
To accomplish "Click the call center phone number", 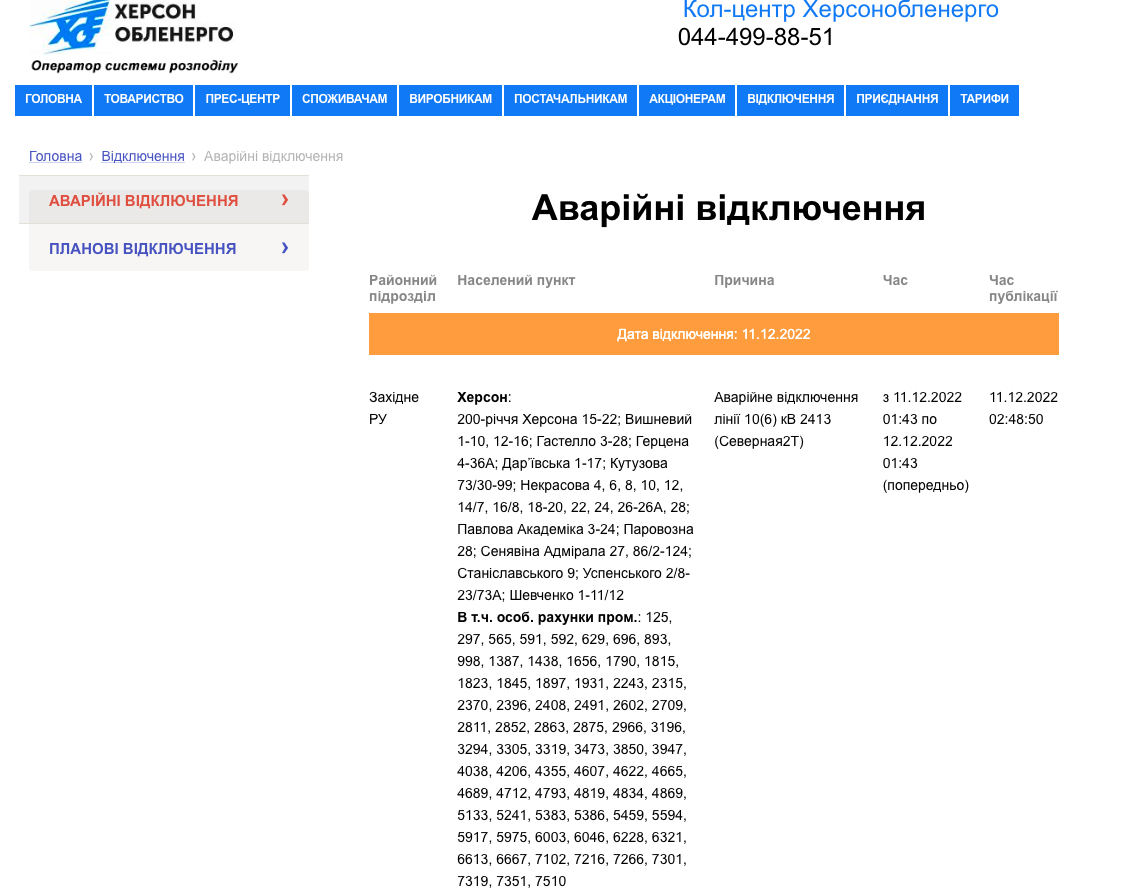I will 755,38.
